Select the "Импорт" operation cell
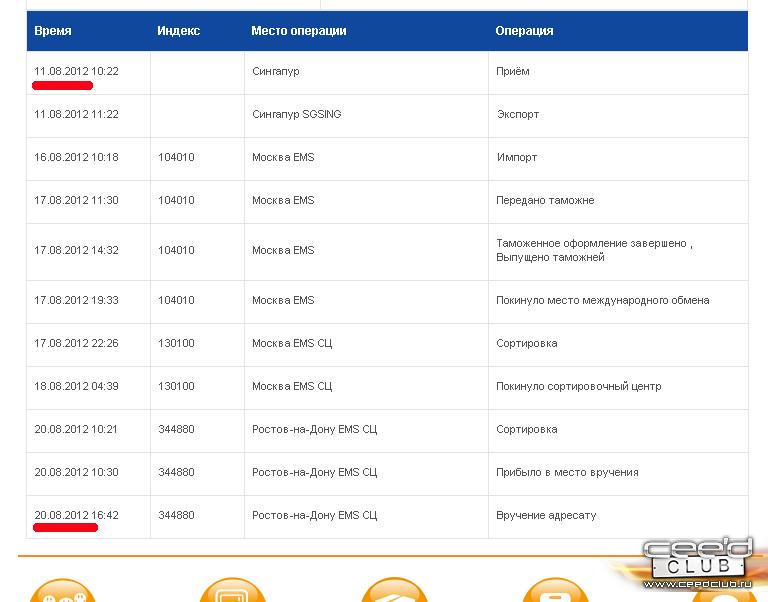Screen dimensions: 768x602 [x=517, y=158]
